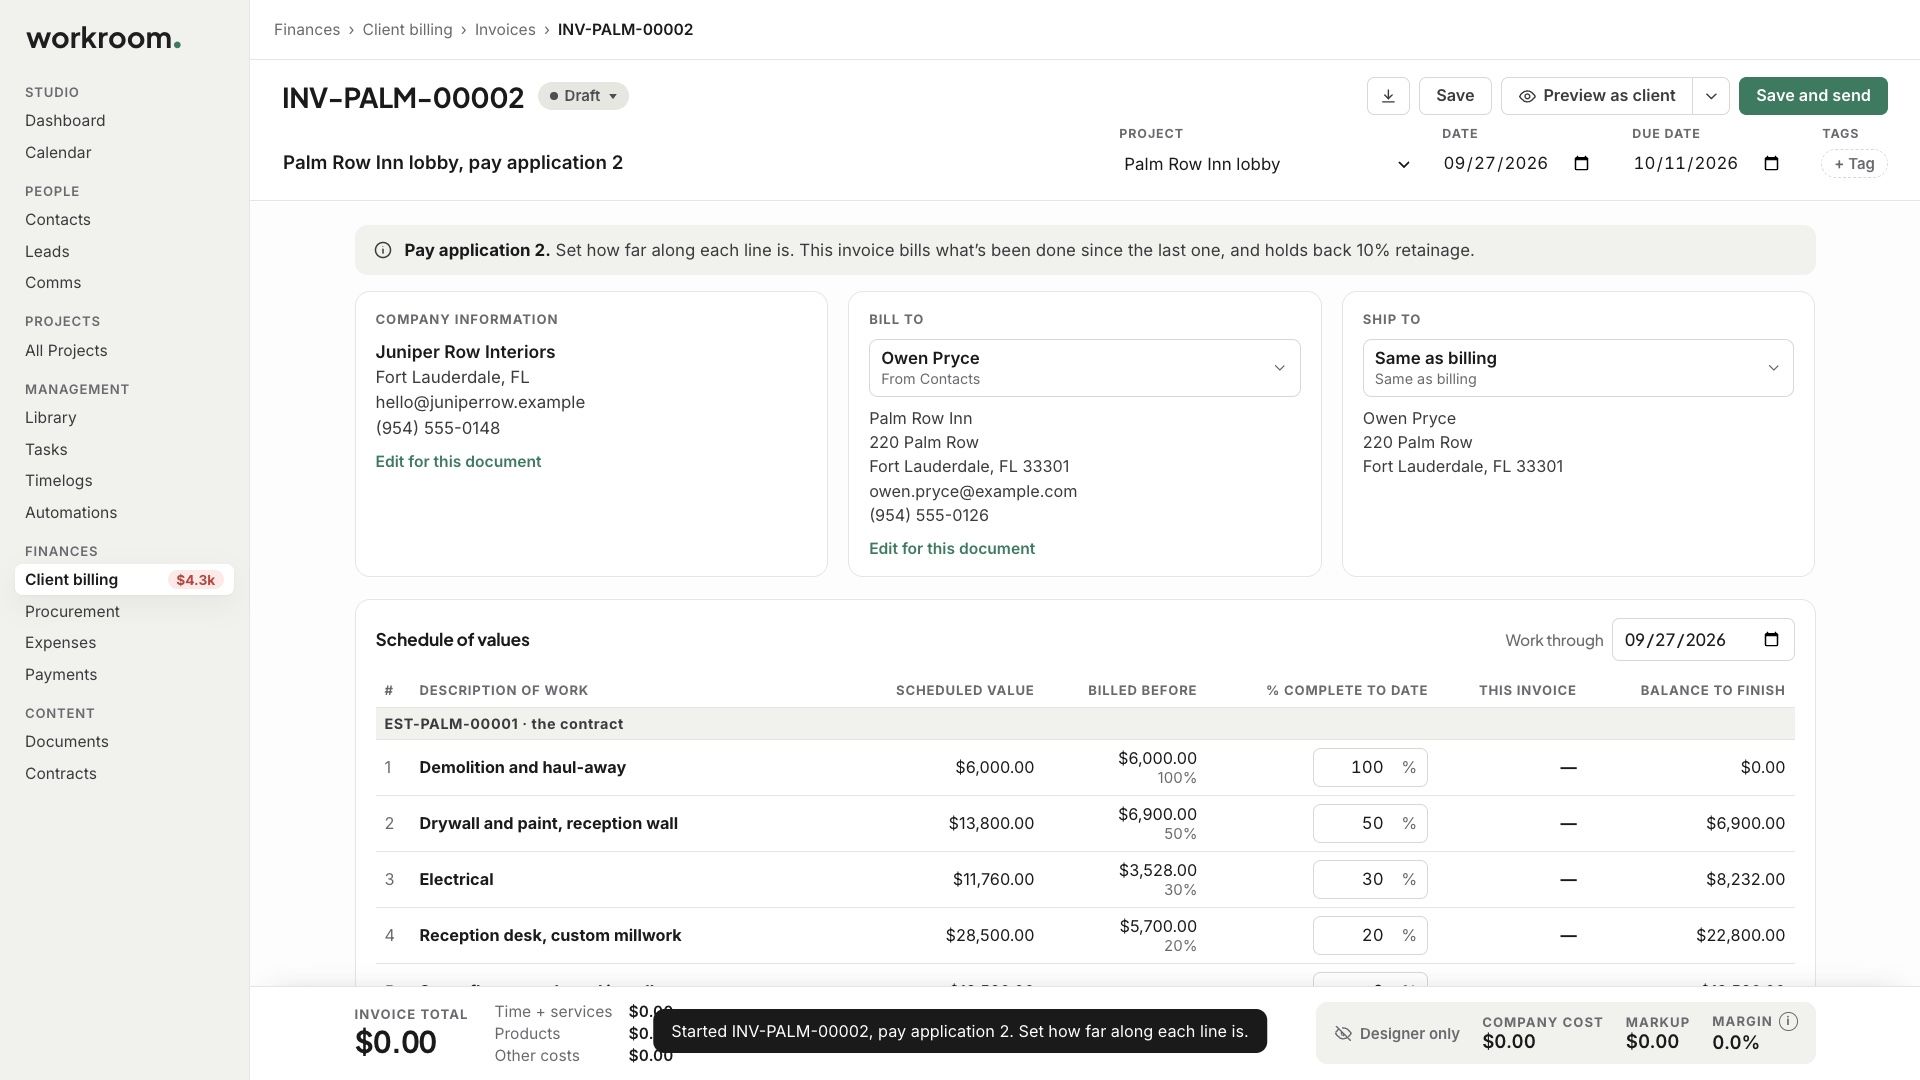Edit percent complete for Electrical
This screenshot has height=1080, width=1920.
1370,880
